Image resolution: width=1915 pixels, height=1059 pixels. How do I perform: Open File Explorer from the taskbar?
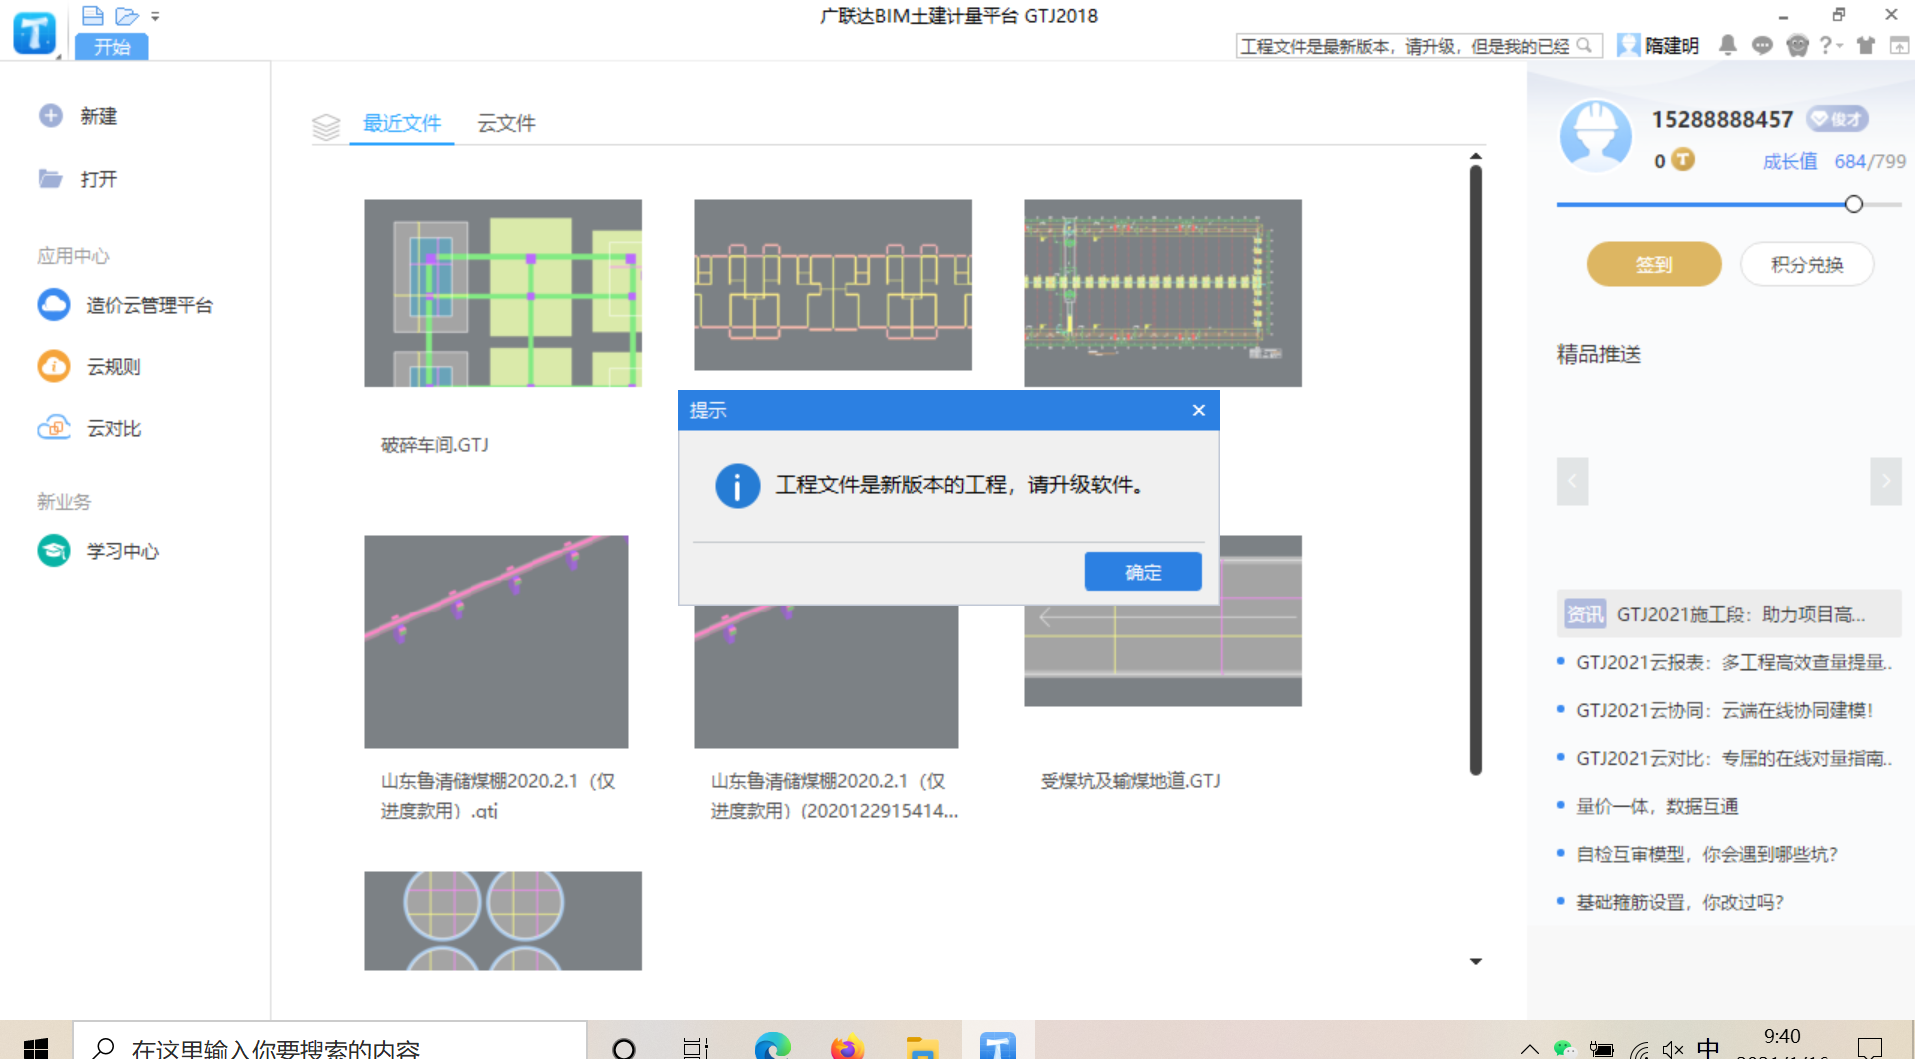(x=922, y=1046)
